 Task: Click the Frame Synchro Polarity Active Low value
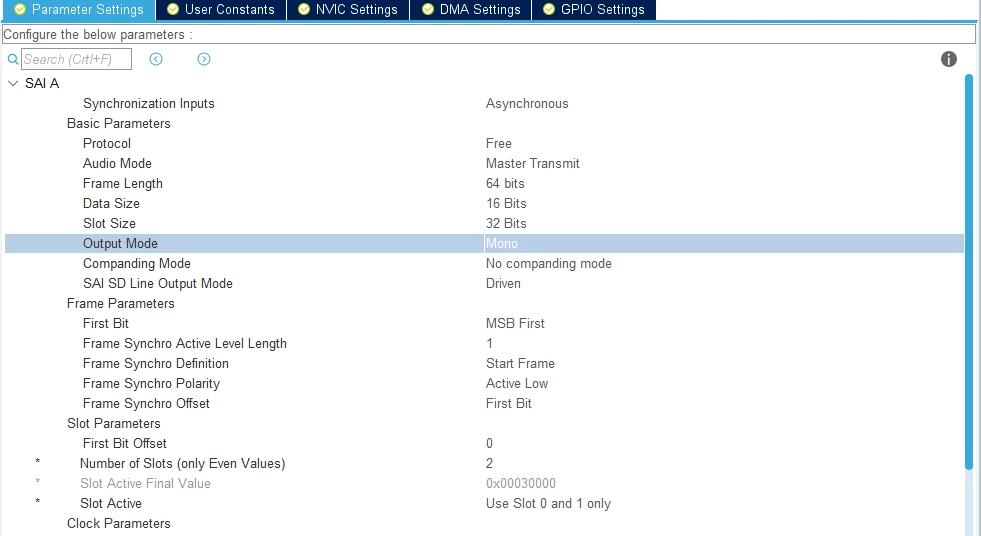click(x=517, y=383)
